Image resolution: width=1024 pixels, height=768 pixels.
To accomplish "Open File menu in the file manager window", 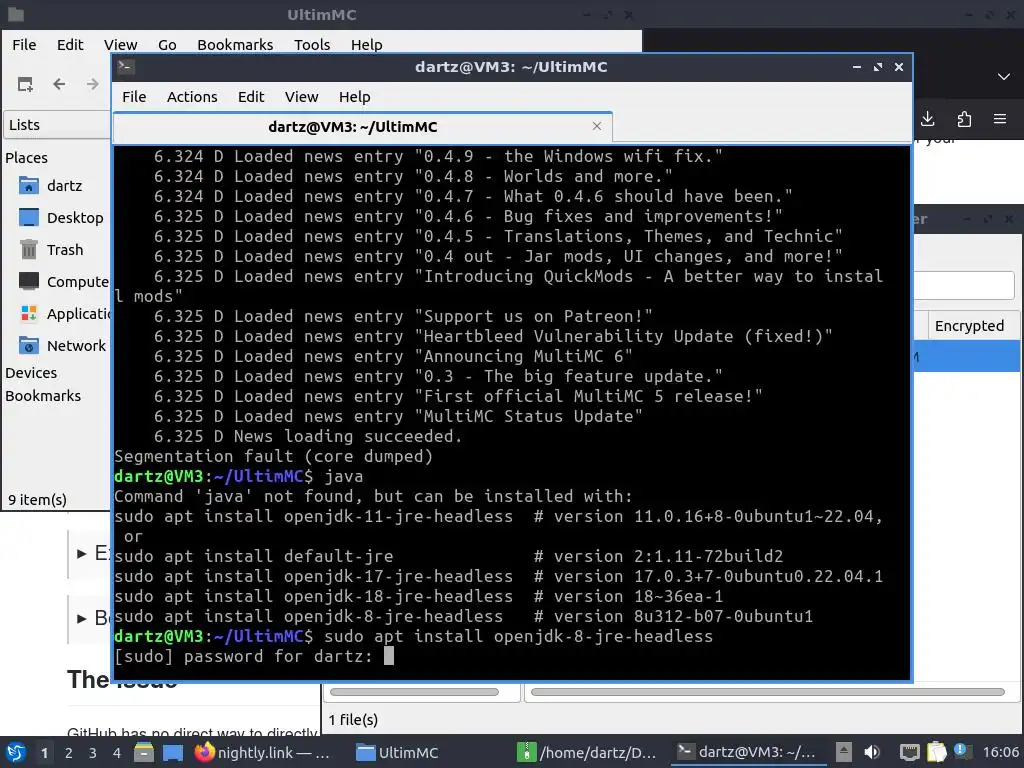I will coord(24,44).
